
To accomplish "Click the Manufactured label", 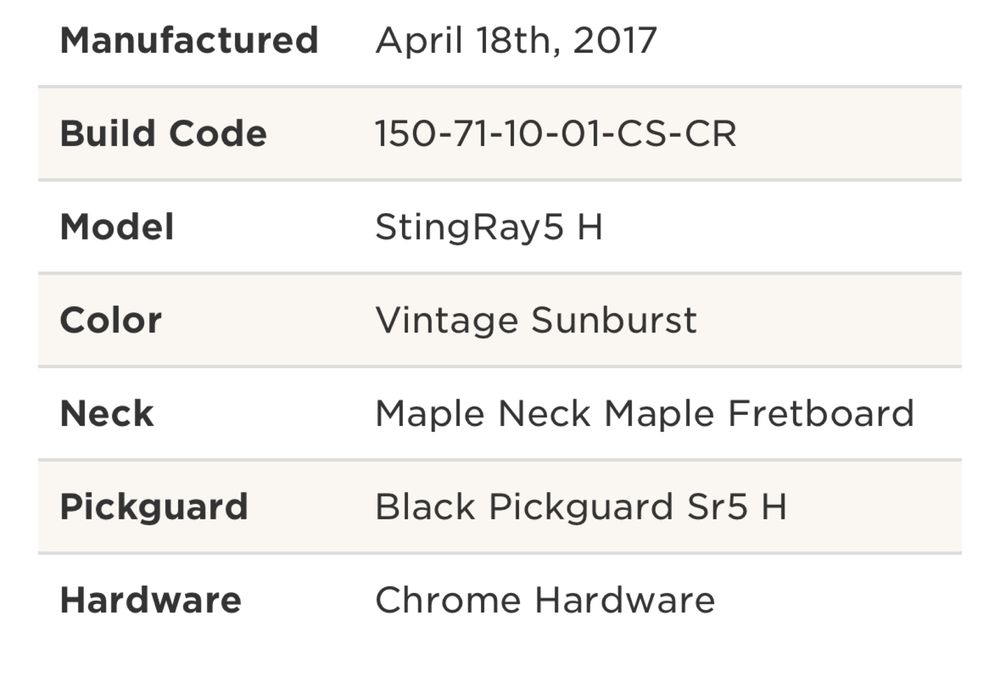I will (x=189, y=40).
